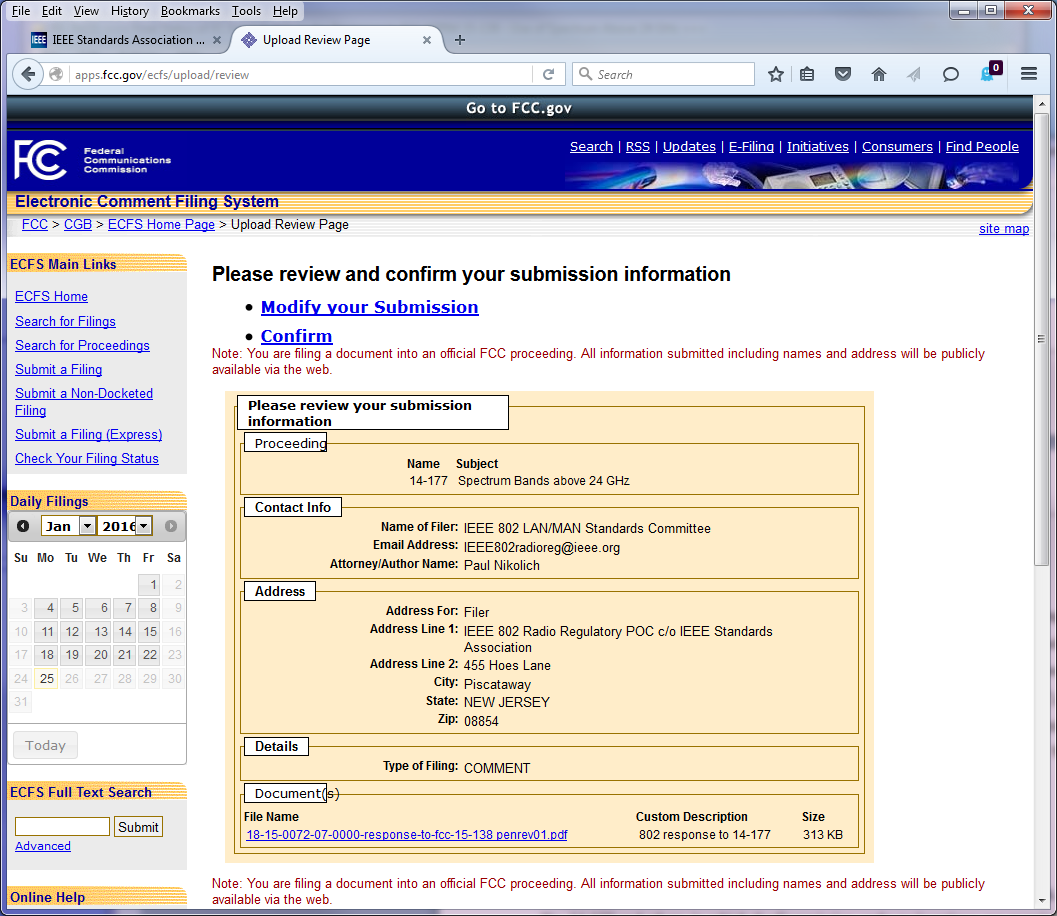Open the Firefox hamburger menu
Viewport: 1057px width, 916px height.
(1029, 74)
